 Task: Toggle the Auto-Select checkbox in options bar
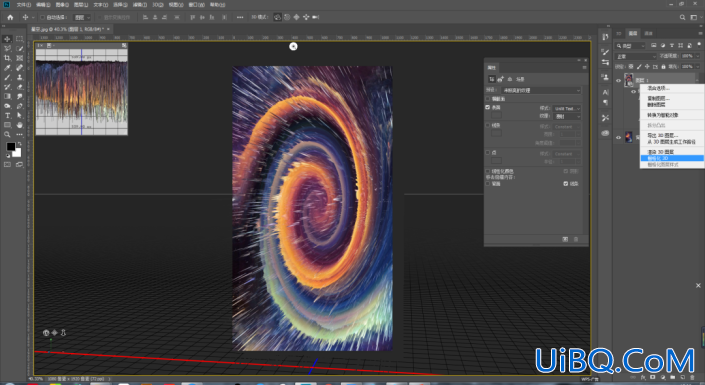tap(43, 18)
